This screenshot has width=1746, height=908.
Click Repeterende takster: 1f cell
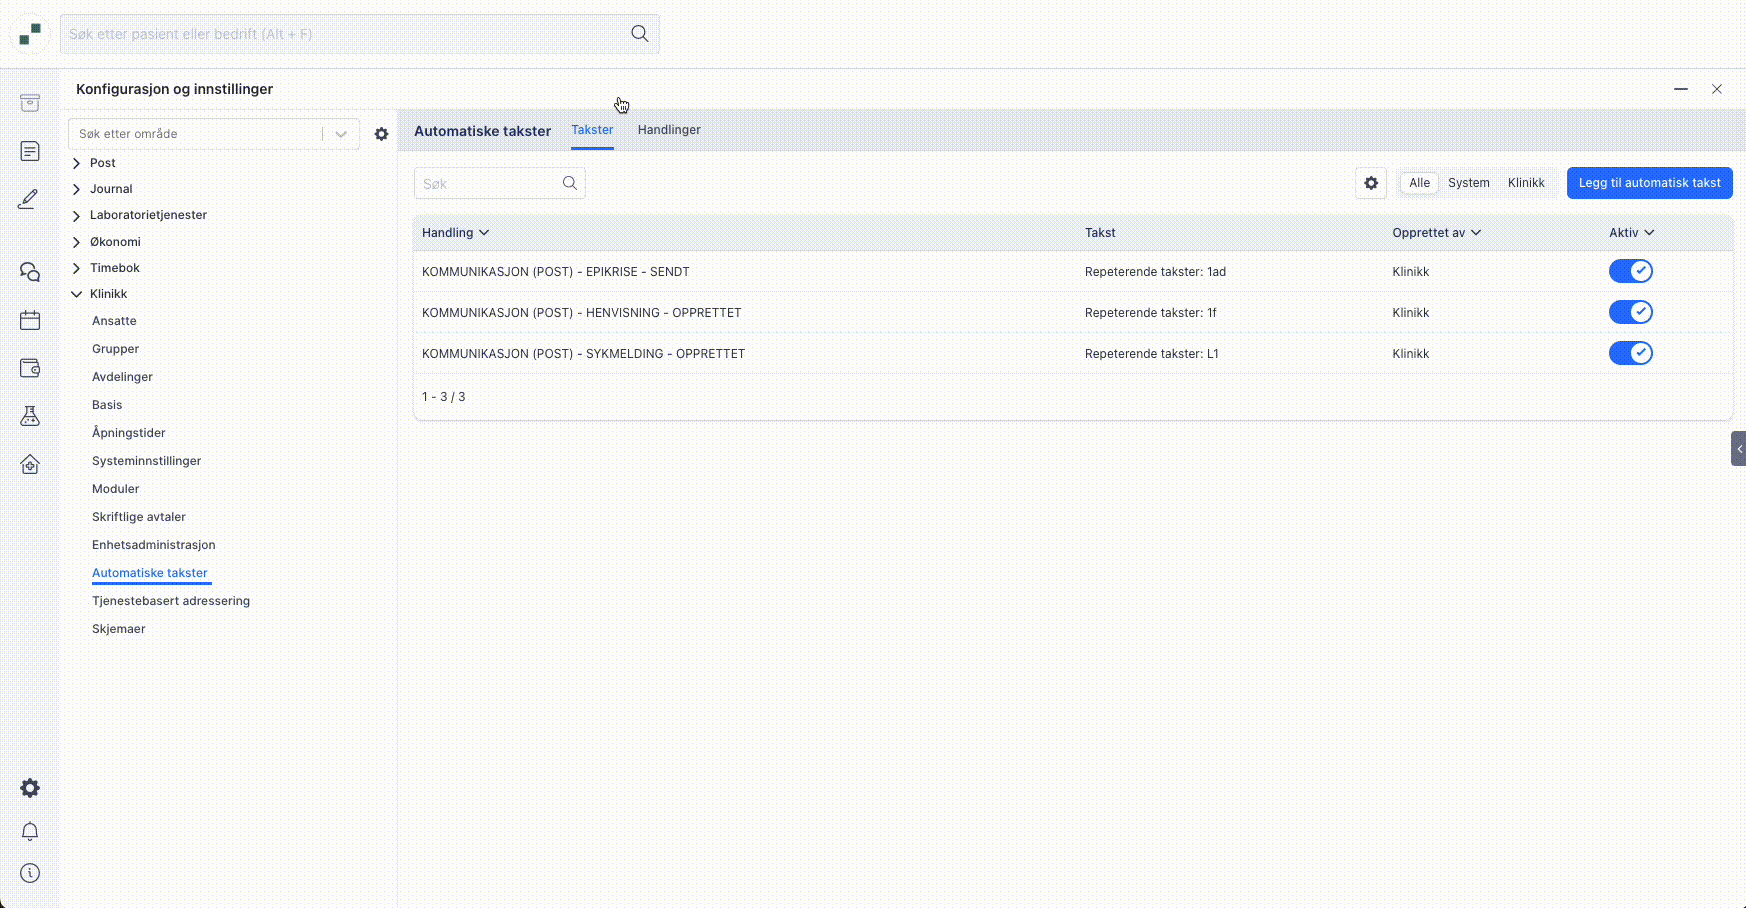[1151, 313]
